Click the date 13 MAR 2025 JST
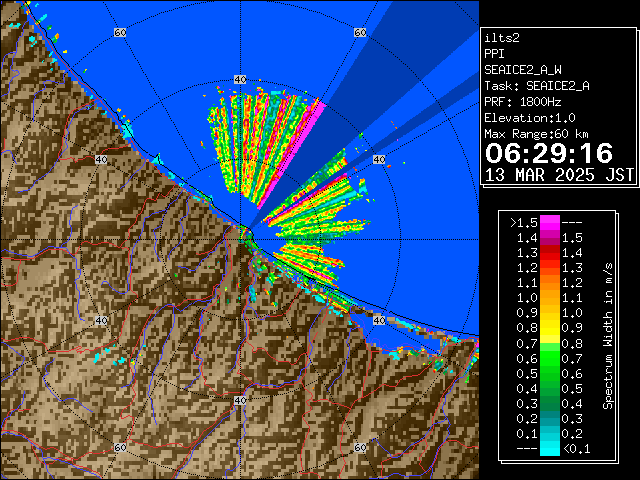The height and width of the screenshot is (480, 640). (x=559, y=175)
